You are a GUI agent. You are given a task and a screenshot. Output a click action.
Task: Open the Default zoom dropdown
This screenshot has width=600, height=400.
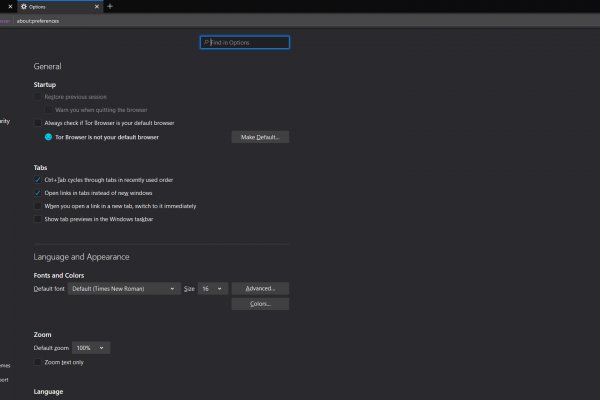pyautogui.click(x=91, y=347)
